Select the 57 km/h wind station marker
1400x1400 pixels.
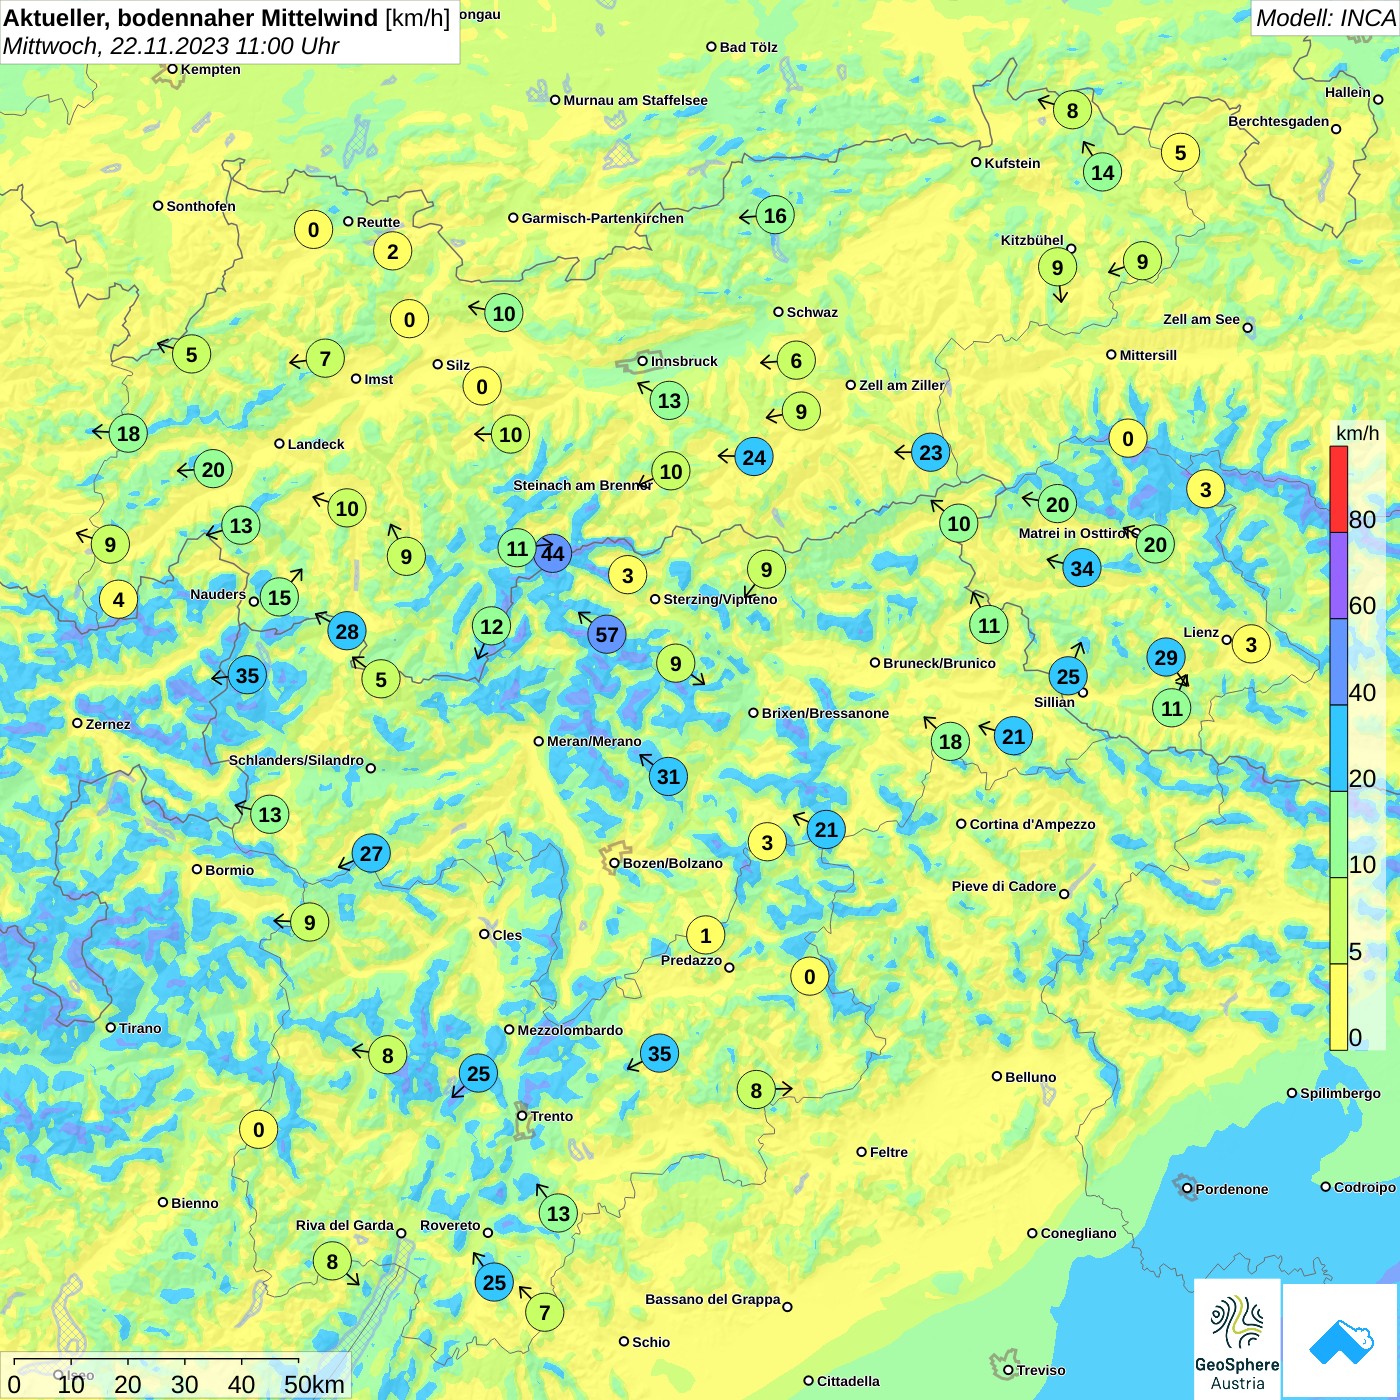pos(606,634)
